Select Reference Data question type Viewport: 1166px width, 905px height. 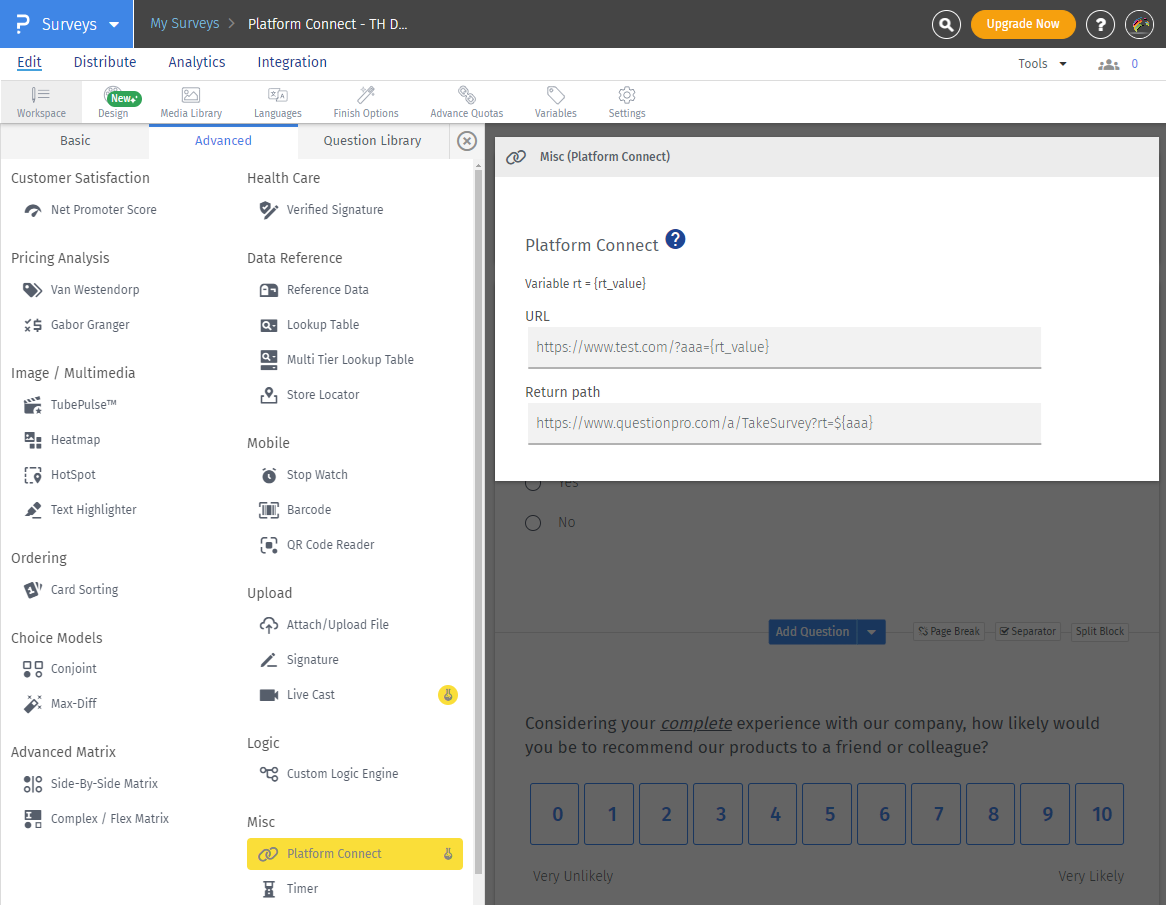tap(314, 289)
